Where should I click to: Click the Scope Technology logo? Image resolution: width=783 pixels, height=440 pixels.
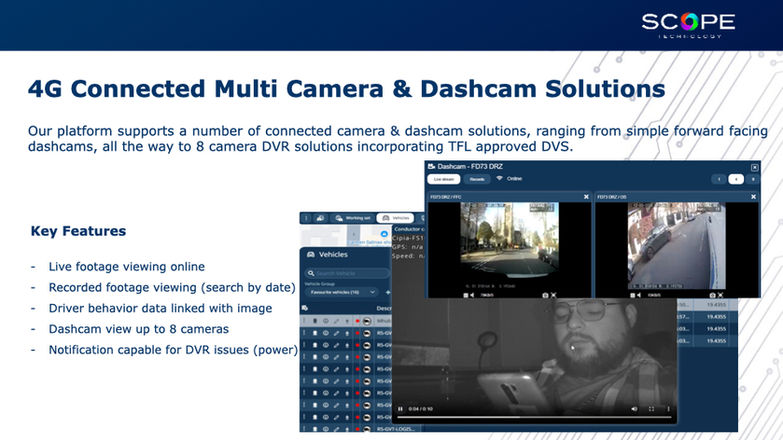688,25
